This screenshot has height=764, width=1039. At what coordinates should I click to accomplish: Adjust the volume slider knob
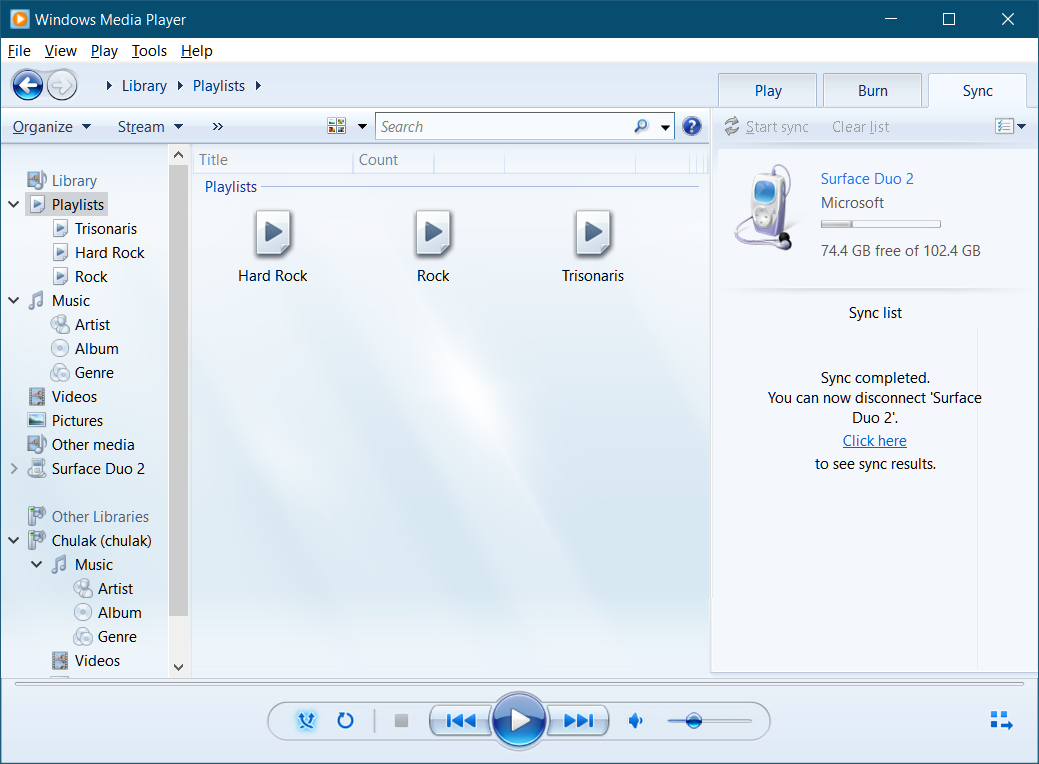(694, 720)
